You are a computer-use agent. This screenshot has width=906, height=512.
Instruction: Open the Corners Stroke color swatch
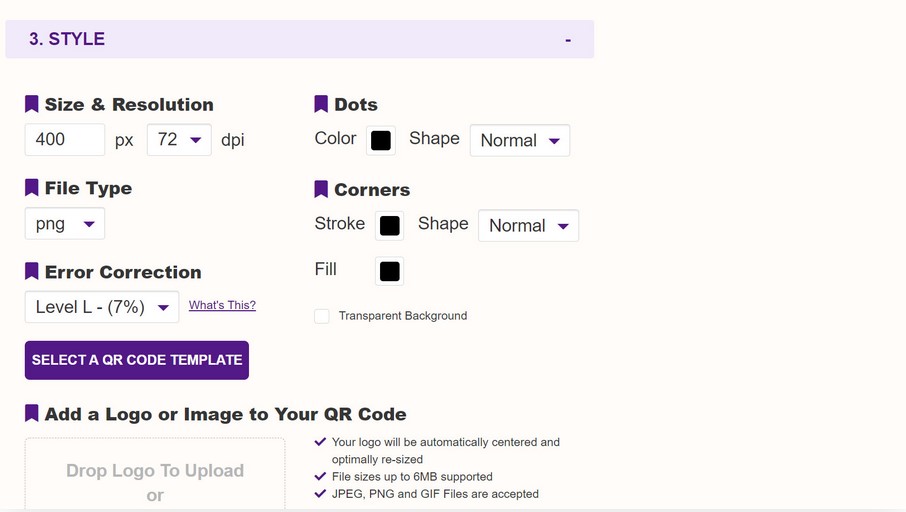coord(390,226)
